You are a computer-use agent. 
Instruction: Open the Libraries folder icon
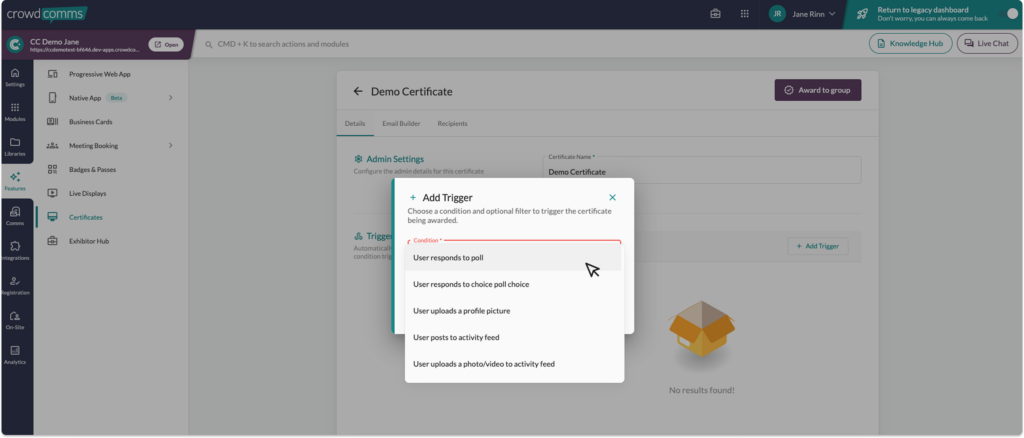pyautogui.click(x=15, y=146)
